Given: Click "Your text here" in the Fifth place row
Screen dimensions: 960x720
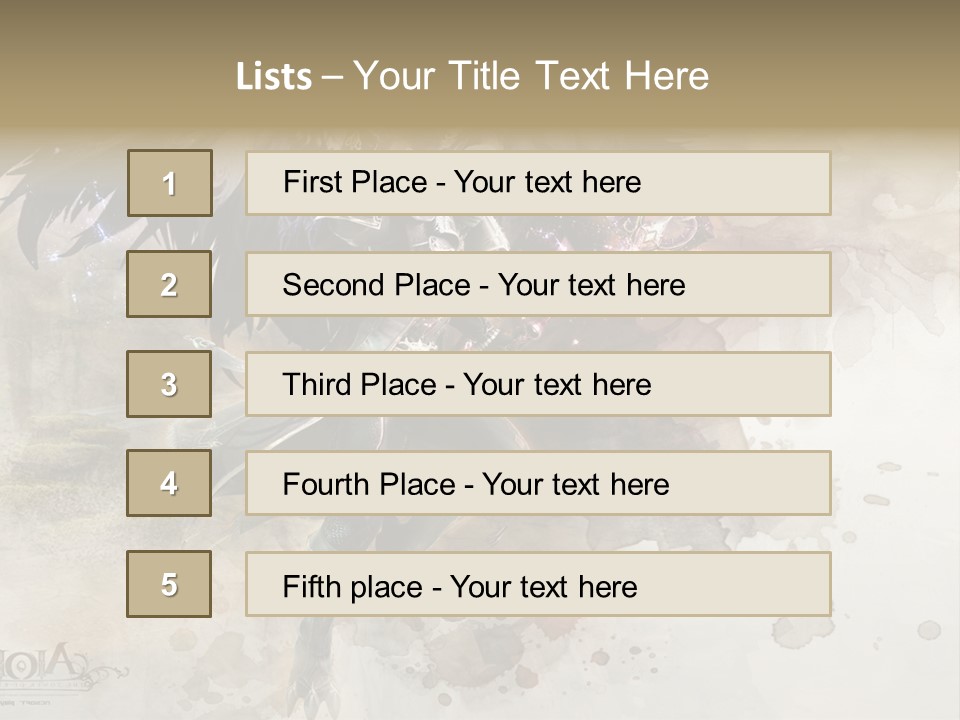Looking at the screenshot, I should coord(543,586).
